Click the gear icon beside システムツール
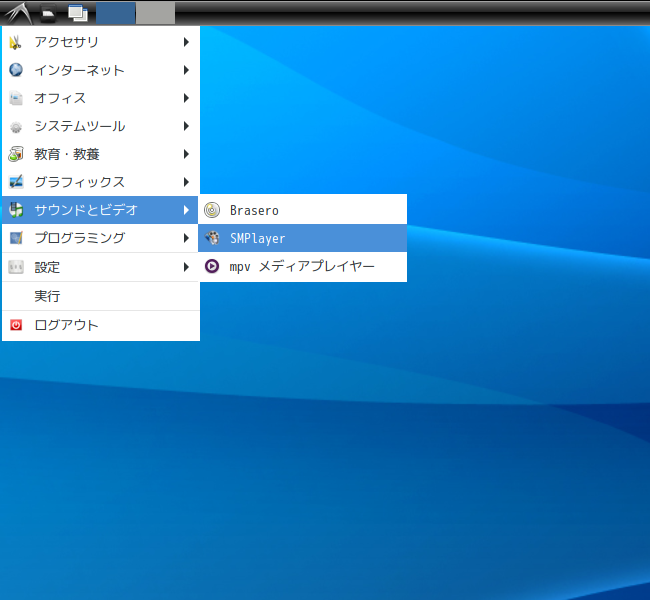Image resolution: width=650 pixels, height=600 pixels. click(x=16, y=126)
